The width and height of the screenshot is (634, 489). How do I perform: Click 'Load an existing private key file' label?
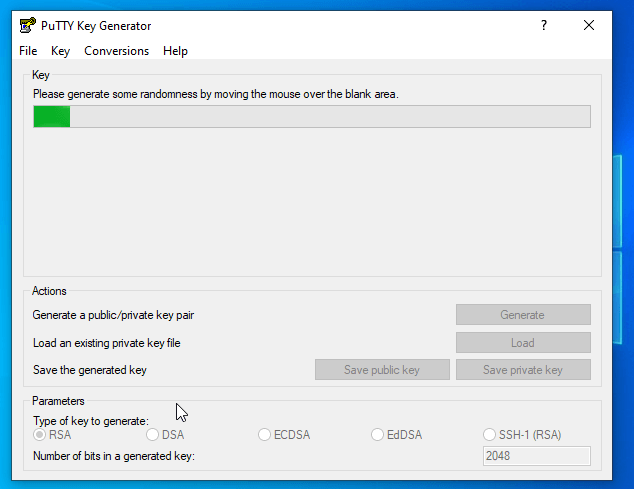[107, 343]
